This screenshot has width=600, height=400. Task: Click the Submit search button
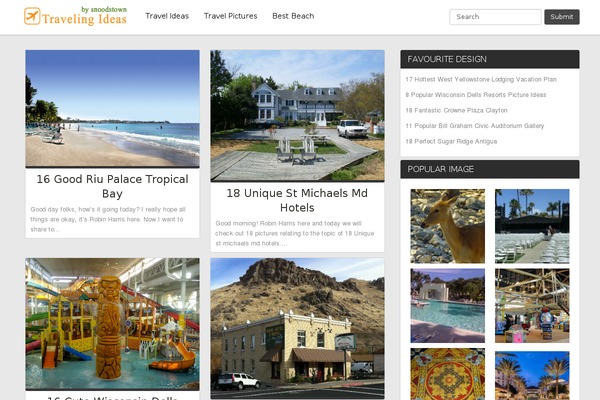coord(562,17)
